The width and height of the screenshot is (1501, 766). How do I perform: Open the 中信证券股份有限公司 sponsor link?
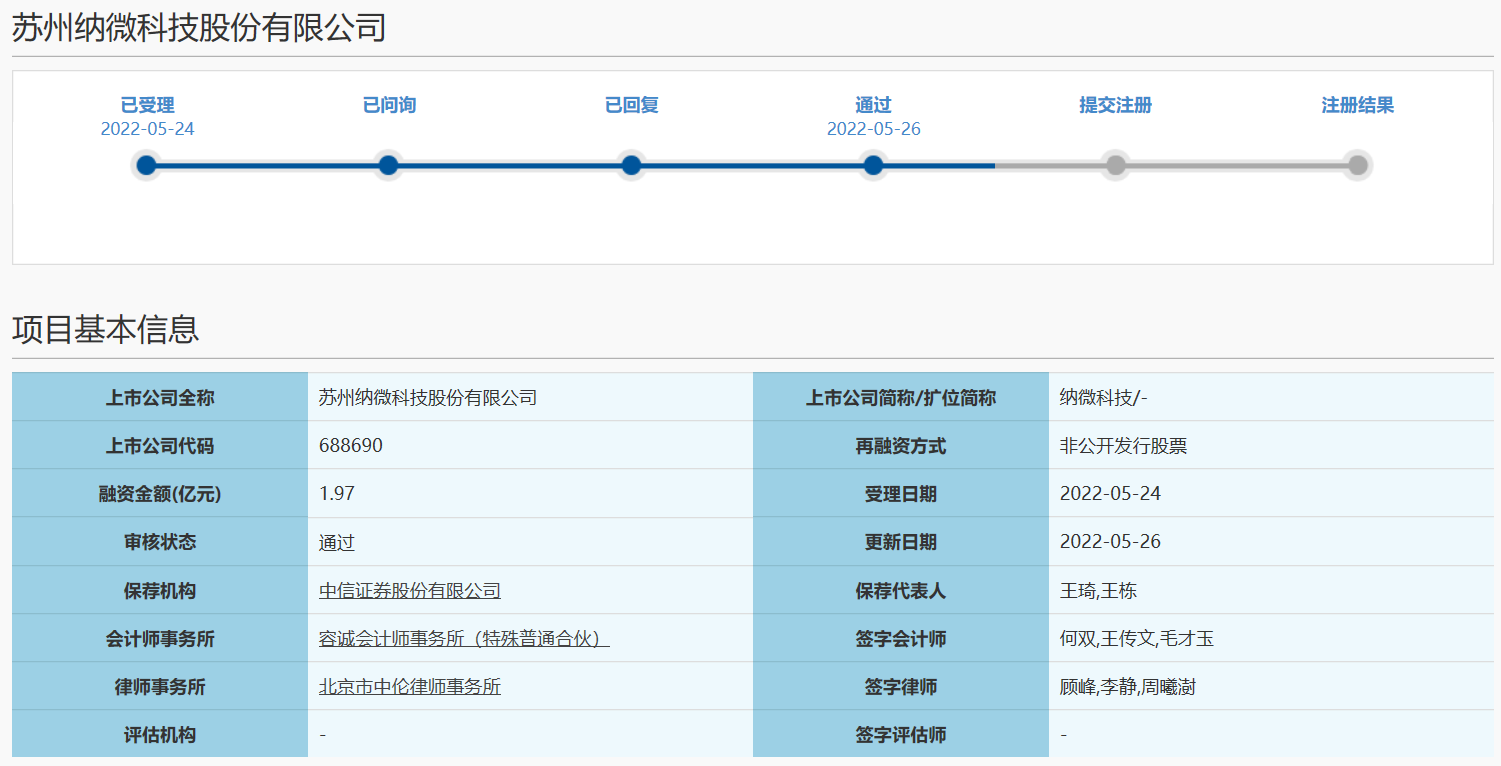tap(410, 591)
